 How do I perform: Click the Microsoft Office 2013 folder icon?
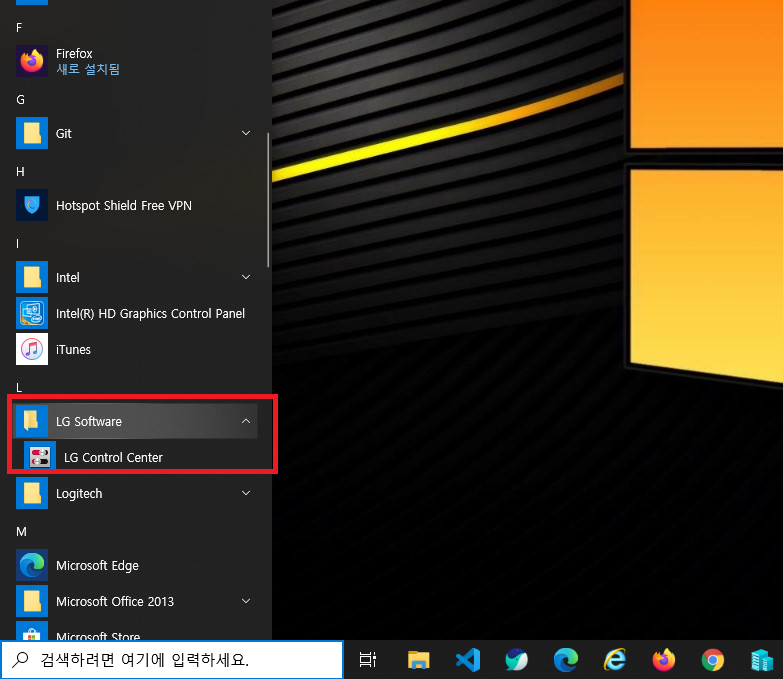point(32,601)
